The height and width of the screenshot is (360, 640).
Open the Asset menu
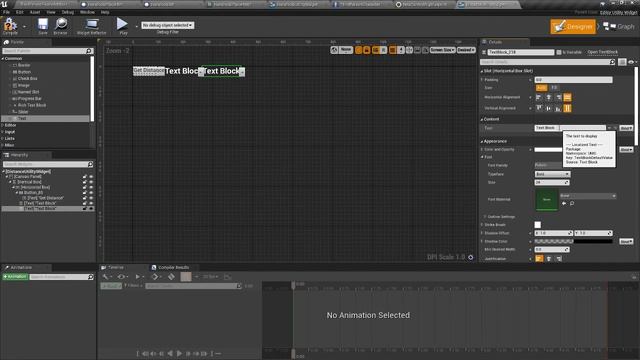pyautogui.click(x=35, y=12)
